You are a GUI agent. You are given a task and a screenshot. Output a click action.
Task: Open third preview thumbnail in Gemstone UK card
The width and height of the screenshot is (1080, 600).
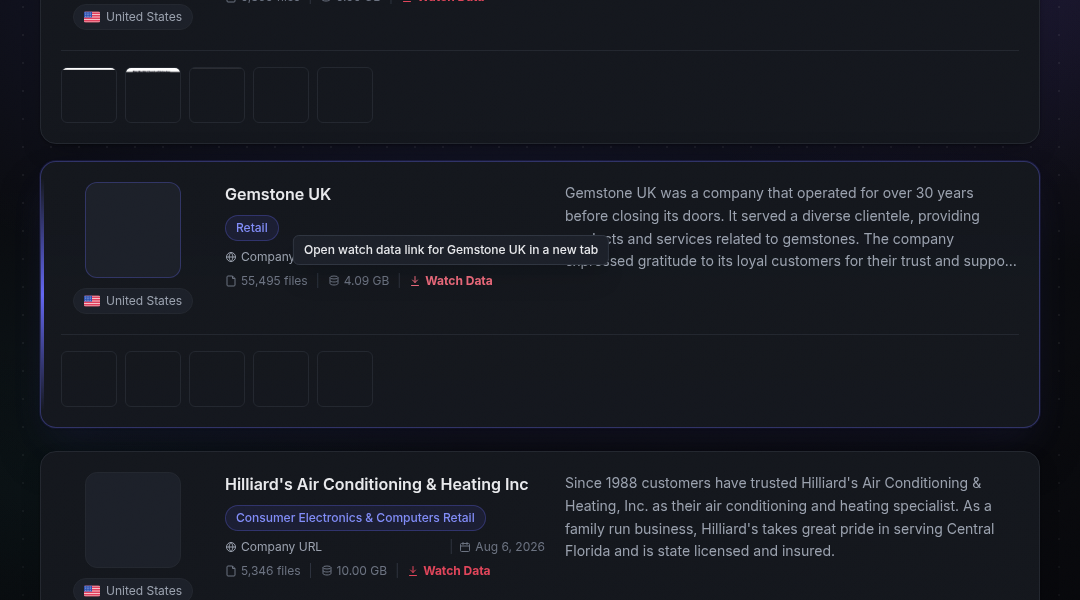217,379
